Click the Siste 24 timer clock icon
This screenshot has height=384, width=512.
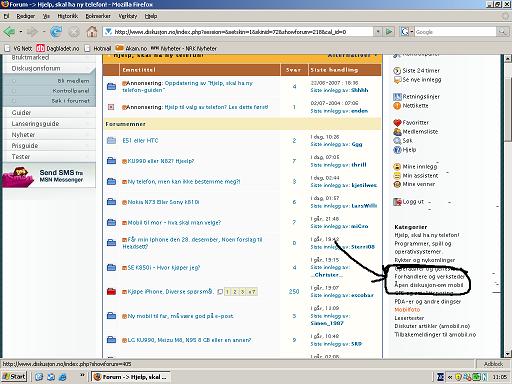[397, 71]
